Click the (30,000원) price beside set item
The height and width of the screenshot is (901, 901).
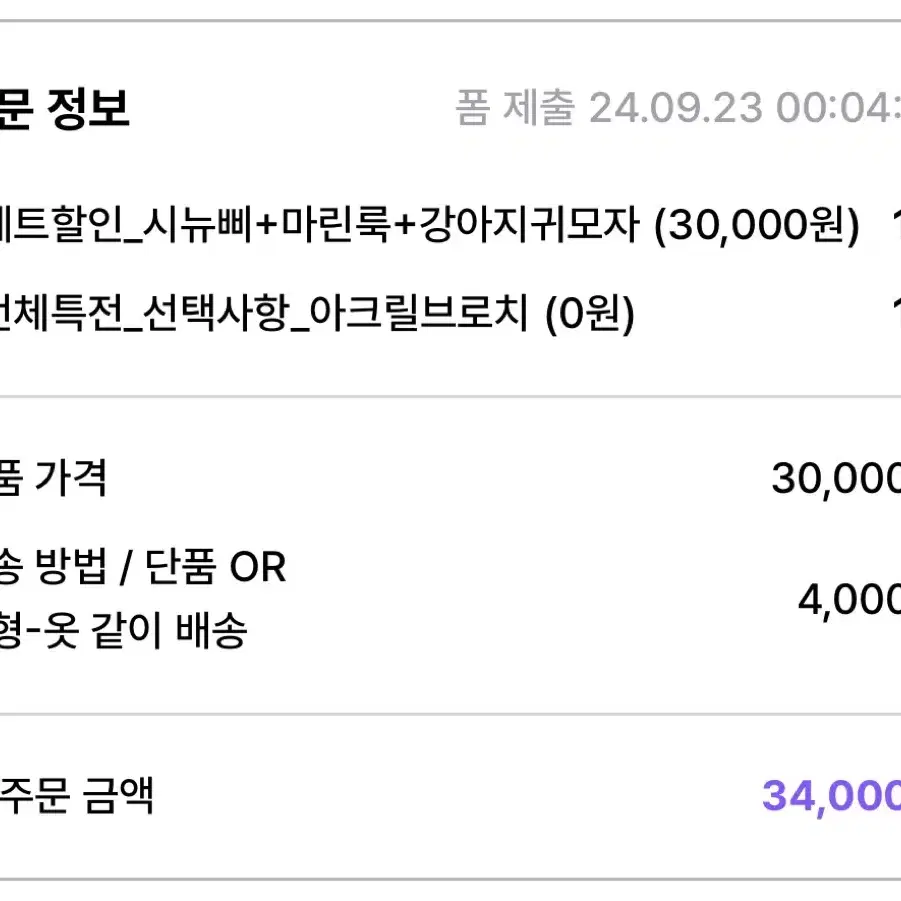click(x=757, y=225)
